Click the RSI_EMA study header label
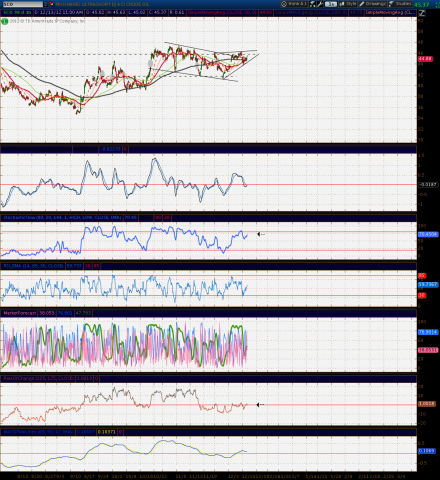 33,266
